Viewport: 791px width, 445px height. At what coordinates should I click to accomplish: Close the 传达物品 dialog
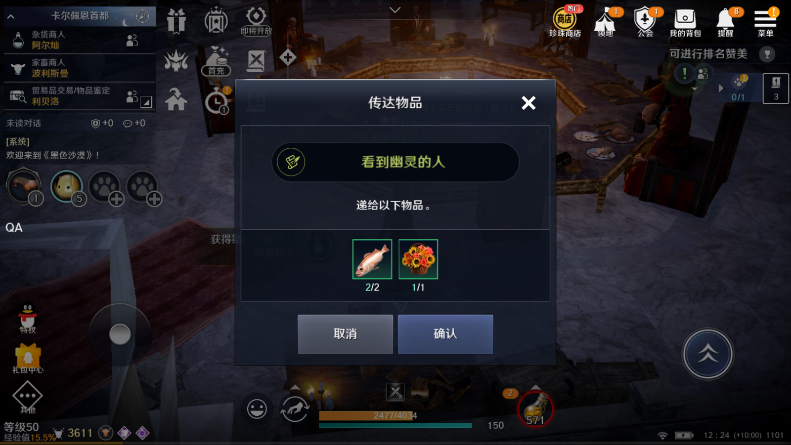pos(528,103)
